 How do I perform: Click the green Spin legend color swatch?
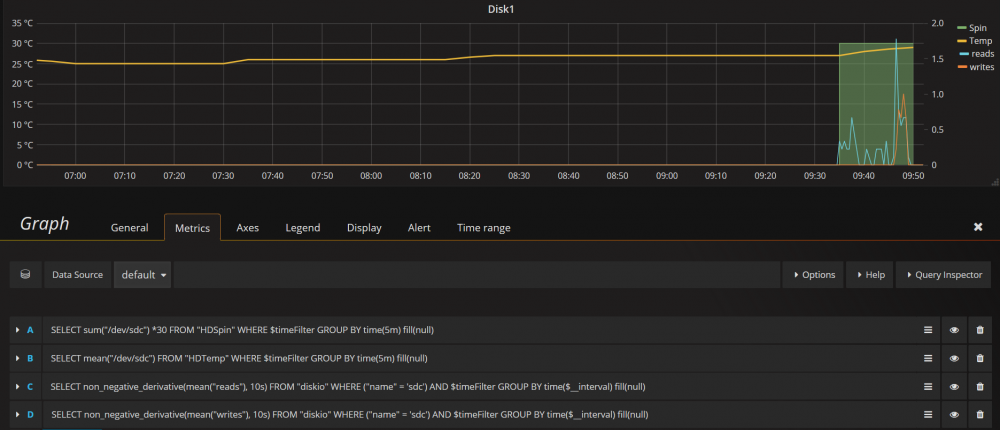[962, 28]
